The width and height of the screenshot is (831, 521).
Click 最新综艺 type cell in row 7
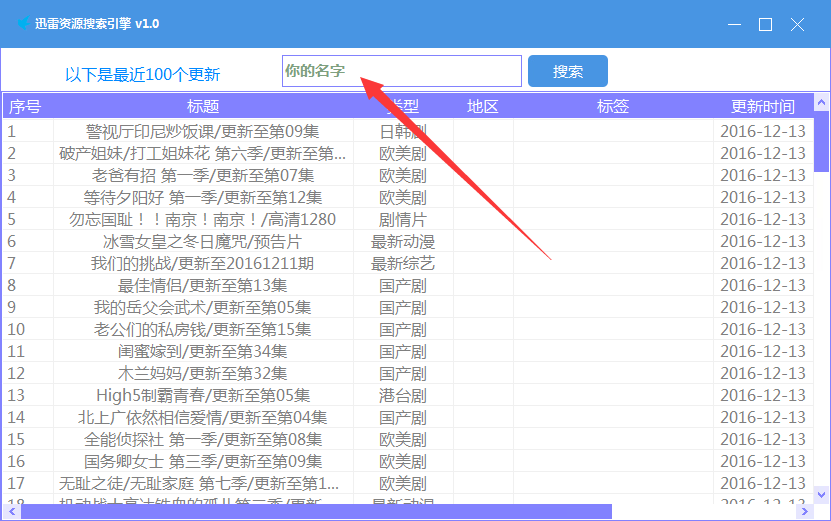[x=403, y=263]
